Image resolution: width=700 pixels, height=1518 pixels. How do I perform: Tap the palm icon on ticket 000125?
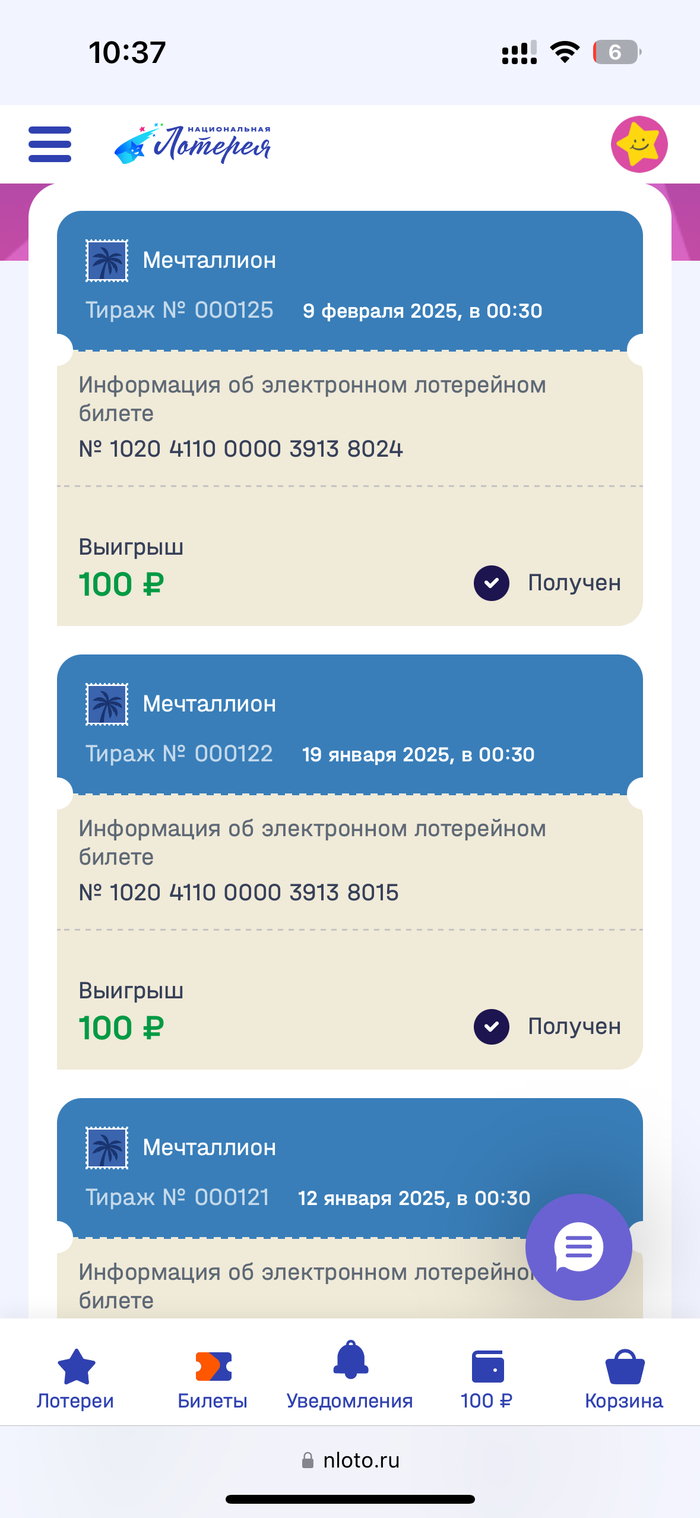coord(107,261)
